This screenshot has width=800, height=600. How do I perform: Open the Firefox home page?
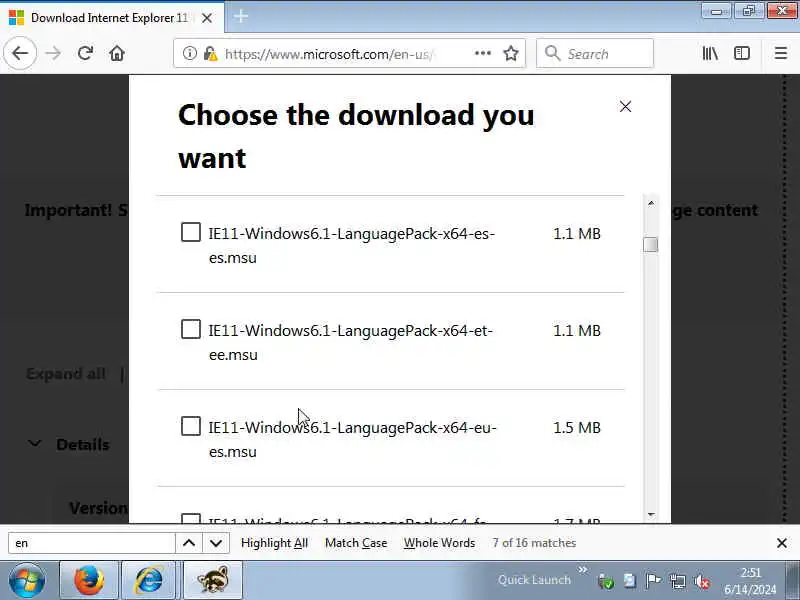click(x=117, y=53)
